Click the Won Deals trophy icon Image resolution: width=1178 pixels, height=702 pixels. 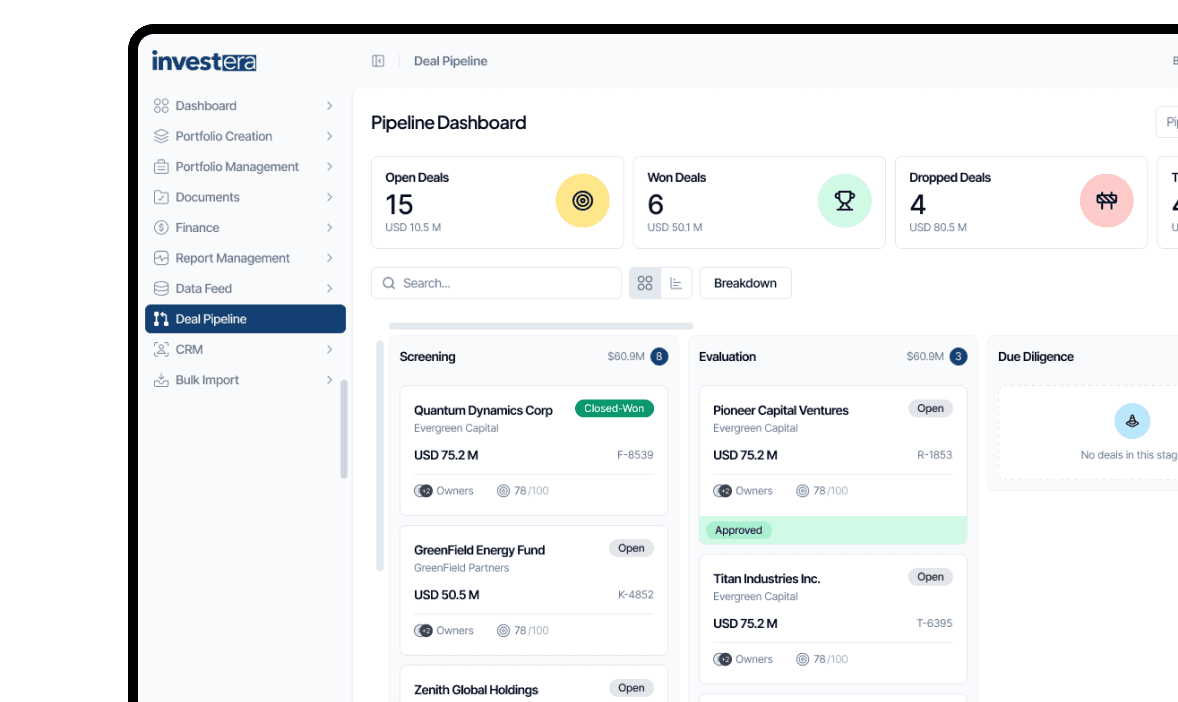coord(844,201)
